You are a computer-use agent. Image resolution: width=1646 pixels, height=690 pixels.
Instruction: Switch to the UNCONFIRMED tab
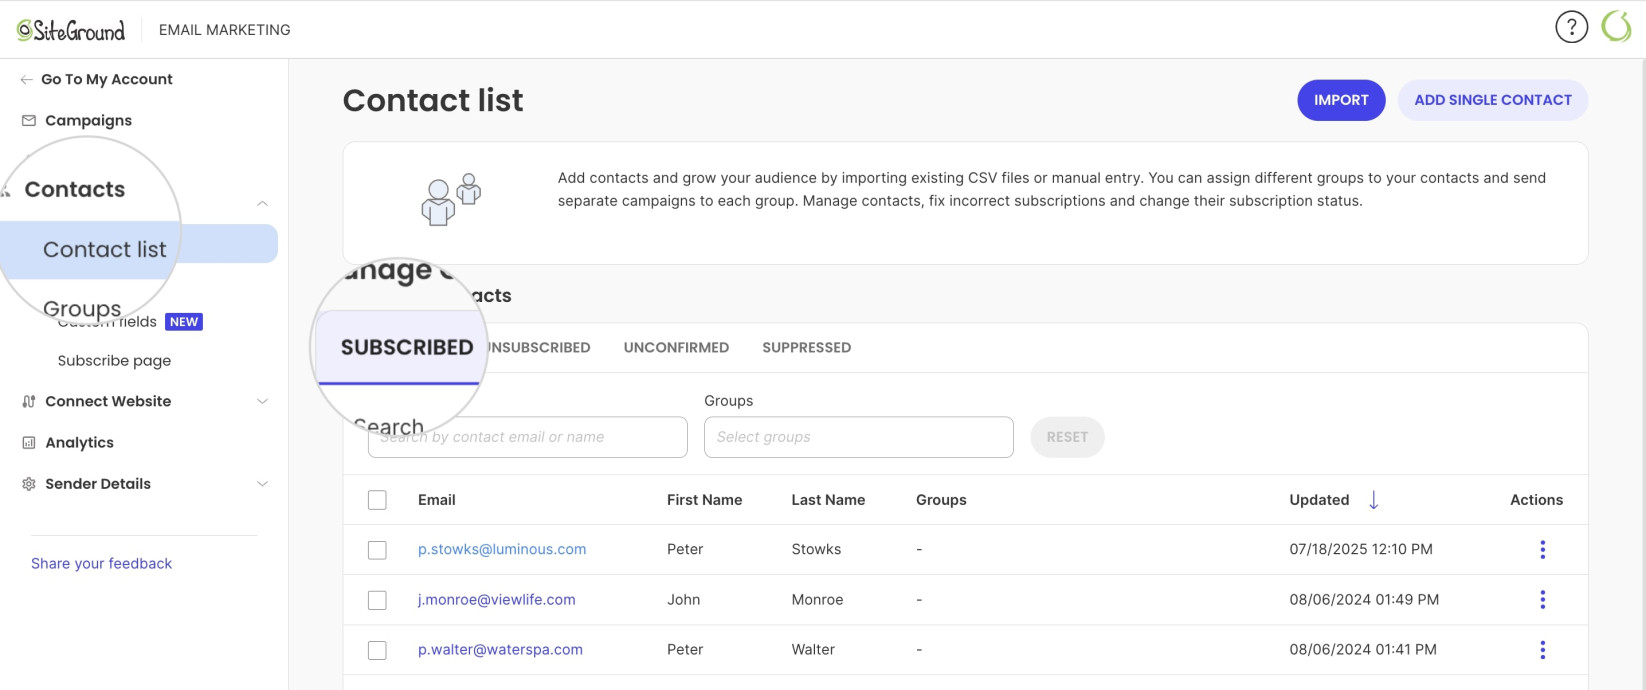[676, 347]
